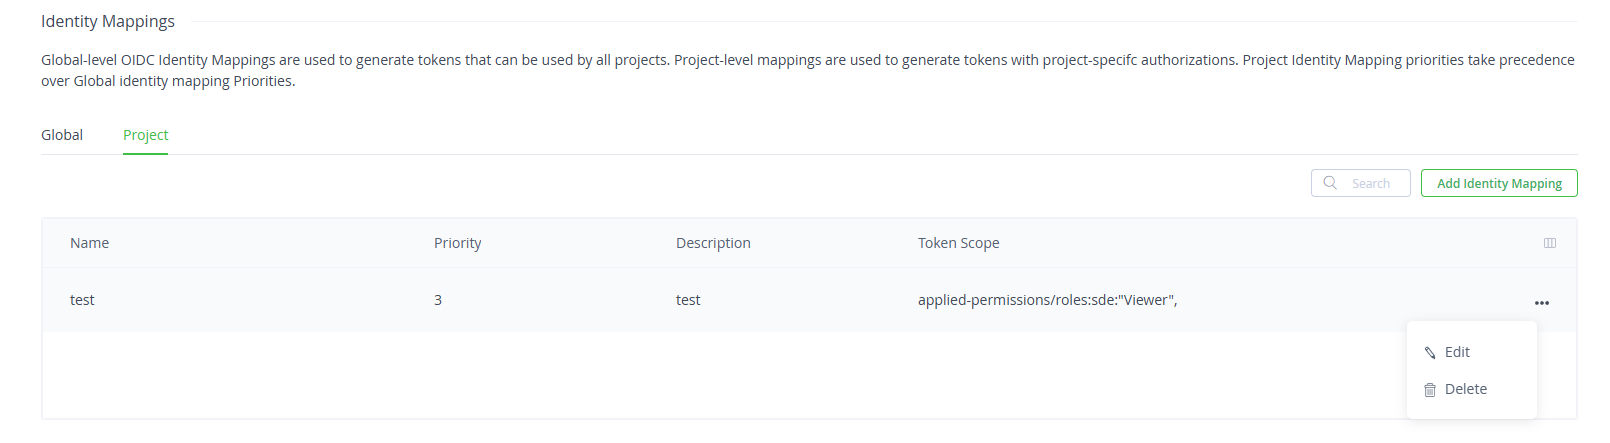The width and height of the screenshot is (1610, 443).
Task: Click the Token Scope column header
Action: click(x=958, y=243)
